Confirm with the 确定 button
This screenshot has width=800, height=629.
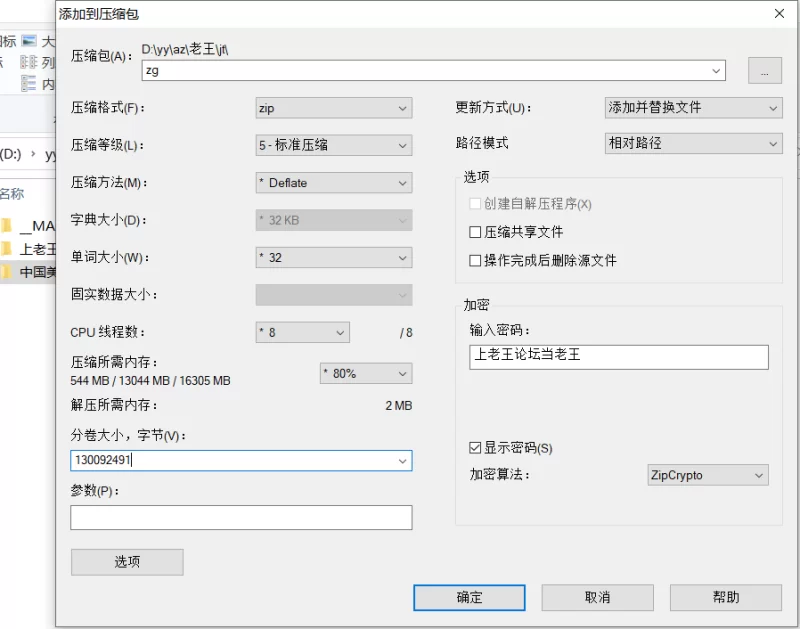(469, 597)
